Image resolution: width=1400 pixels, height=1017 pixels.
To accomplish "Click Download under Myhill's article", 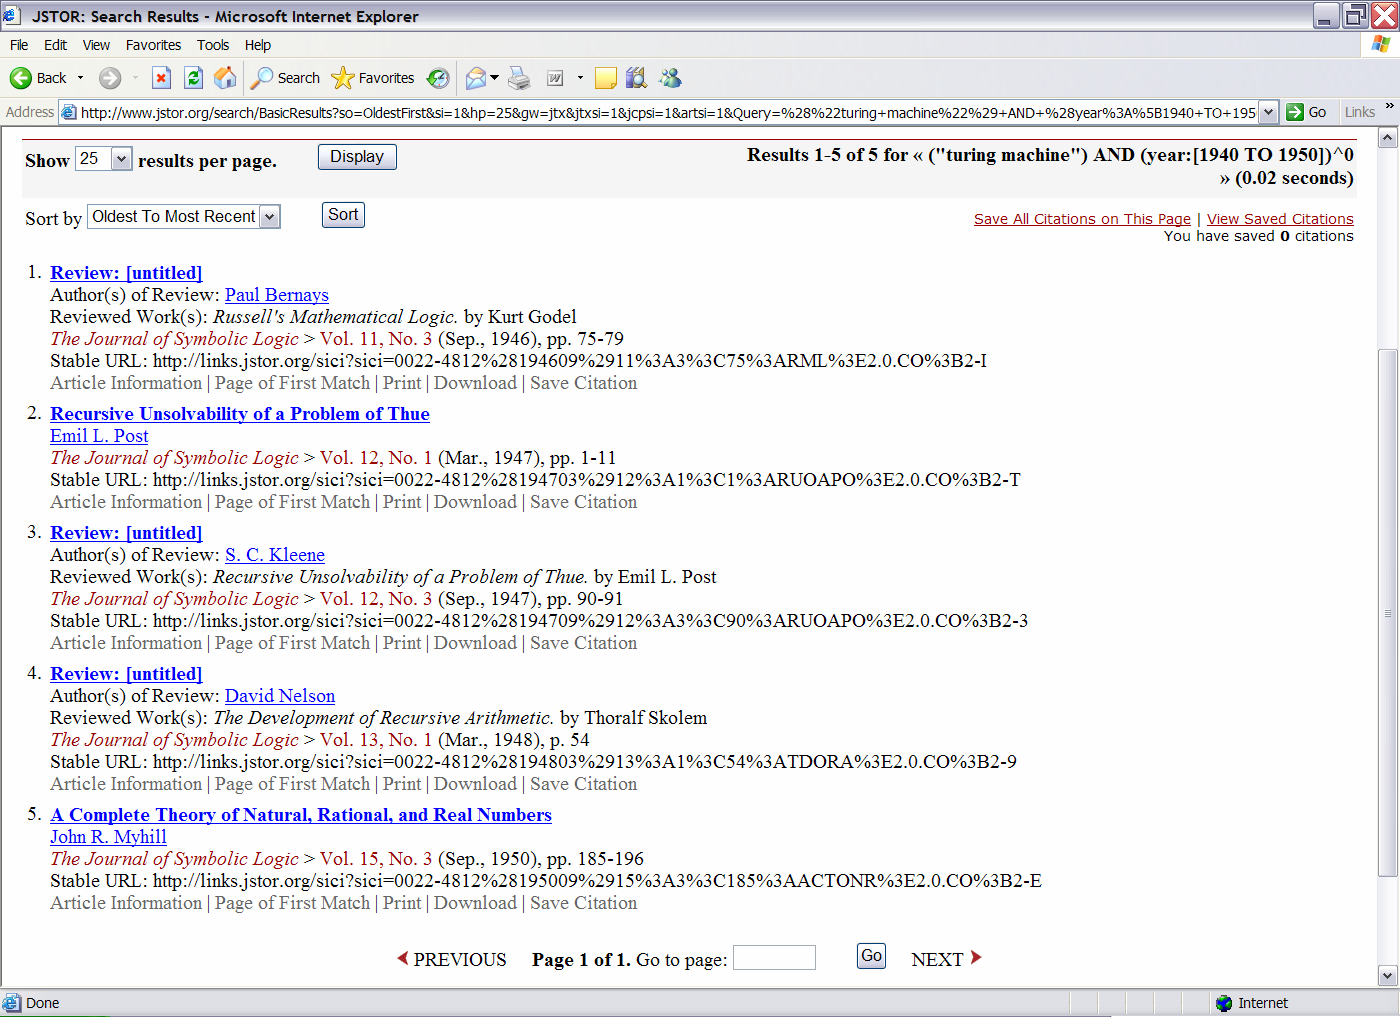I will click(x=475, y=903).
